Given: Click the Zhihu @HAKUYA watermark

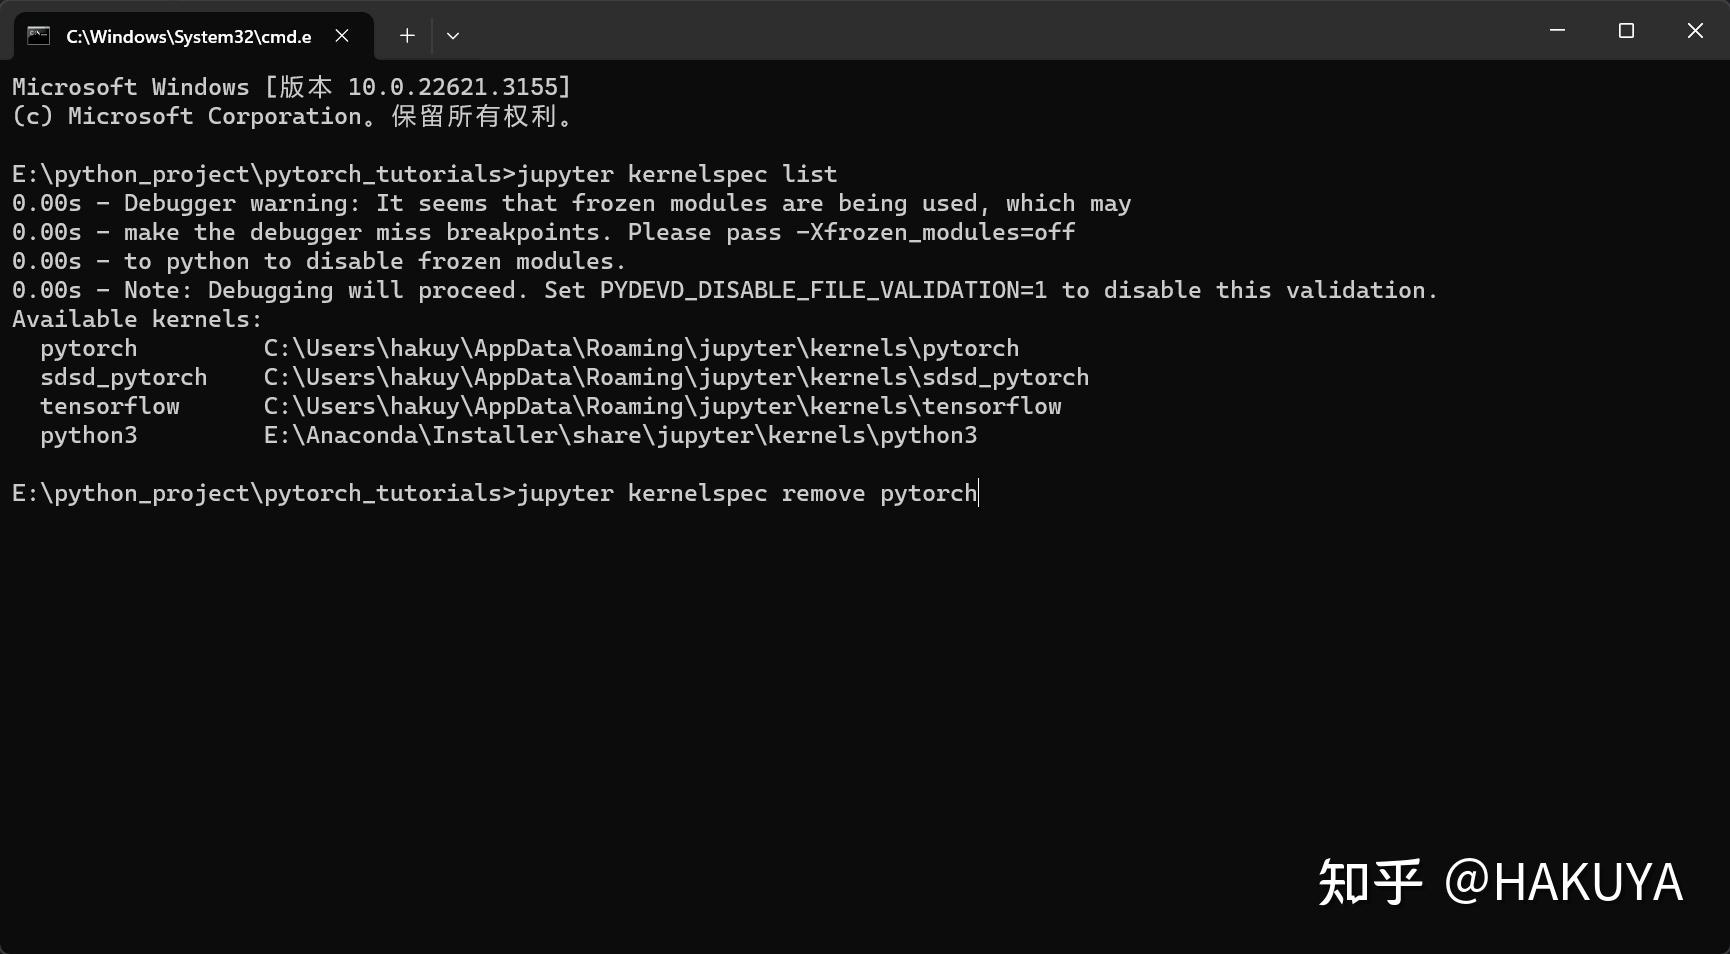Looking at the screenshot, I should click(1500, 882).
